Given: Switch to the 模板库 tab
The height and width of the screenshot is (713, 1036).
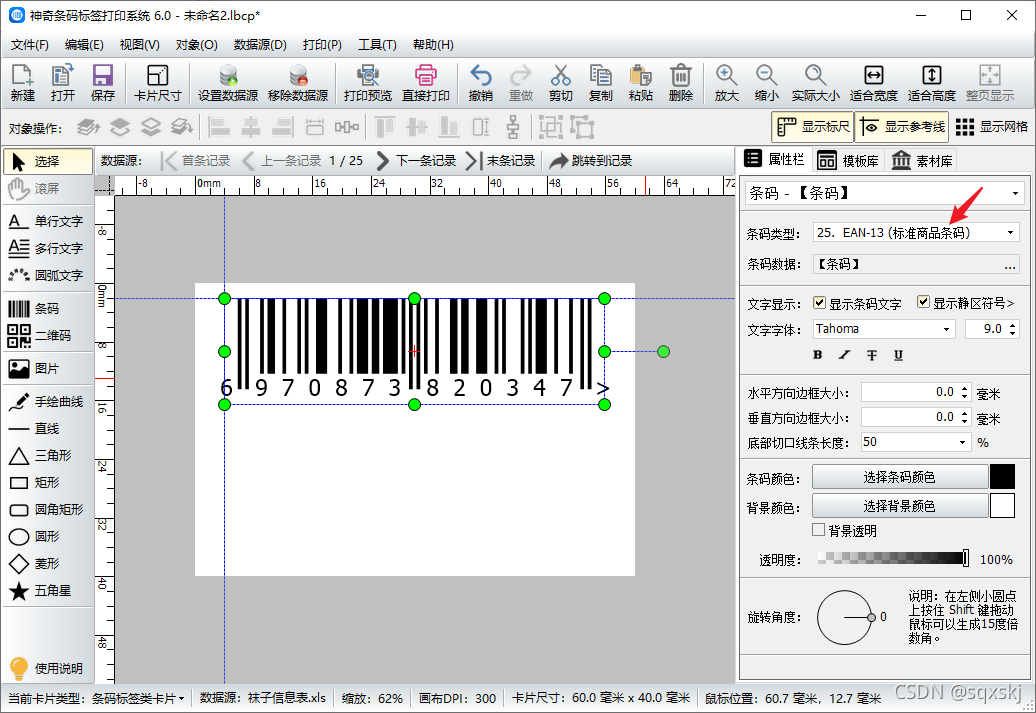Looking at the screenshot, I should tap(848, 161).
